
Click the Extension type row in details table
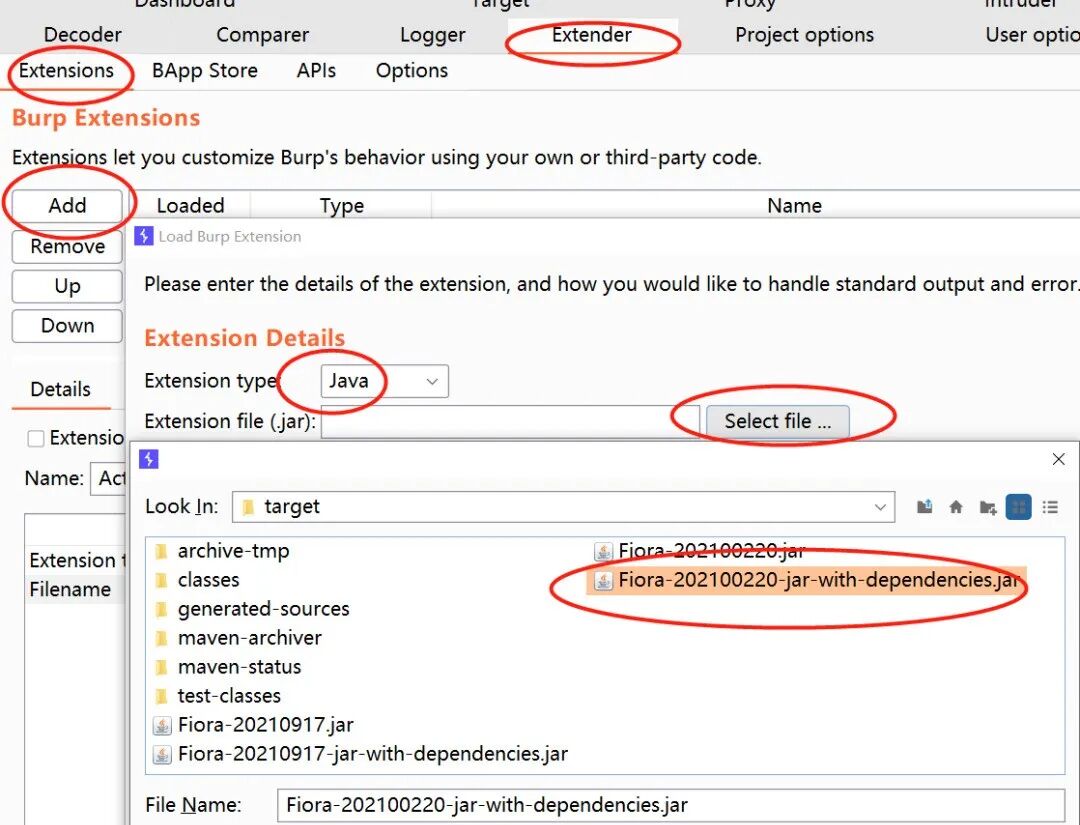click(x=74, y=560)
